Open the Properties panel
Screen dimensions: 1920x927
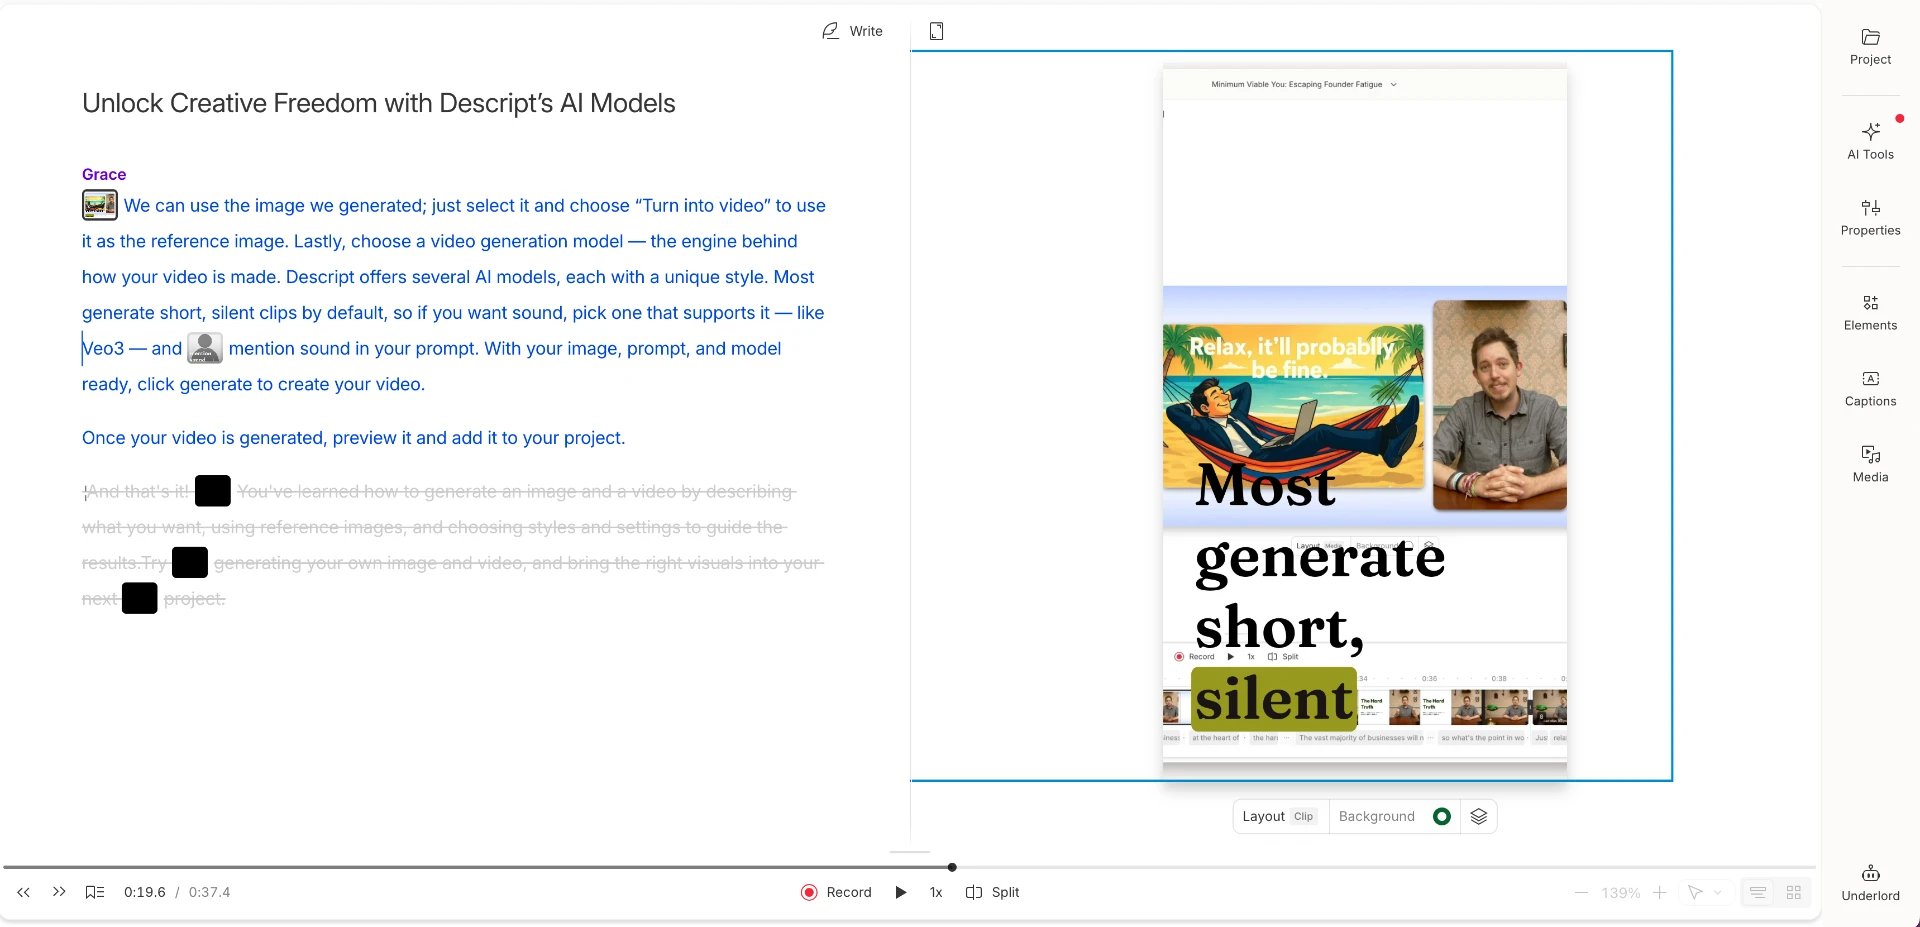1870,217
